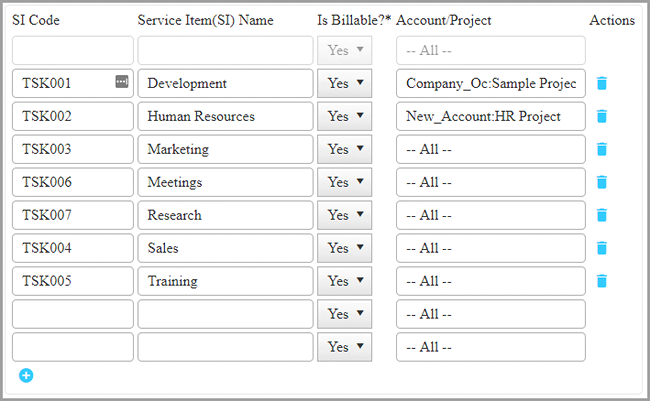The image size is (650, 401).
Task: Click the New_Account:HR Project field
Action: click(490, 117)
